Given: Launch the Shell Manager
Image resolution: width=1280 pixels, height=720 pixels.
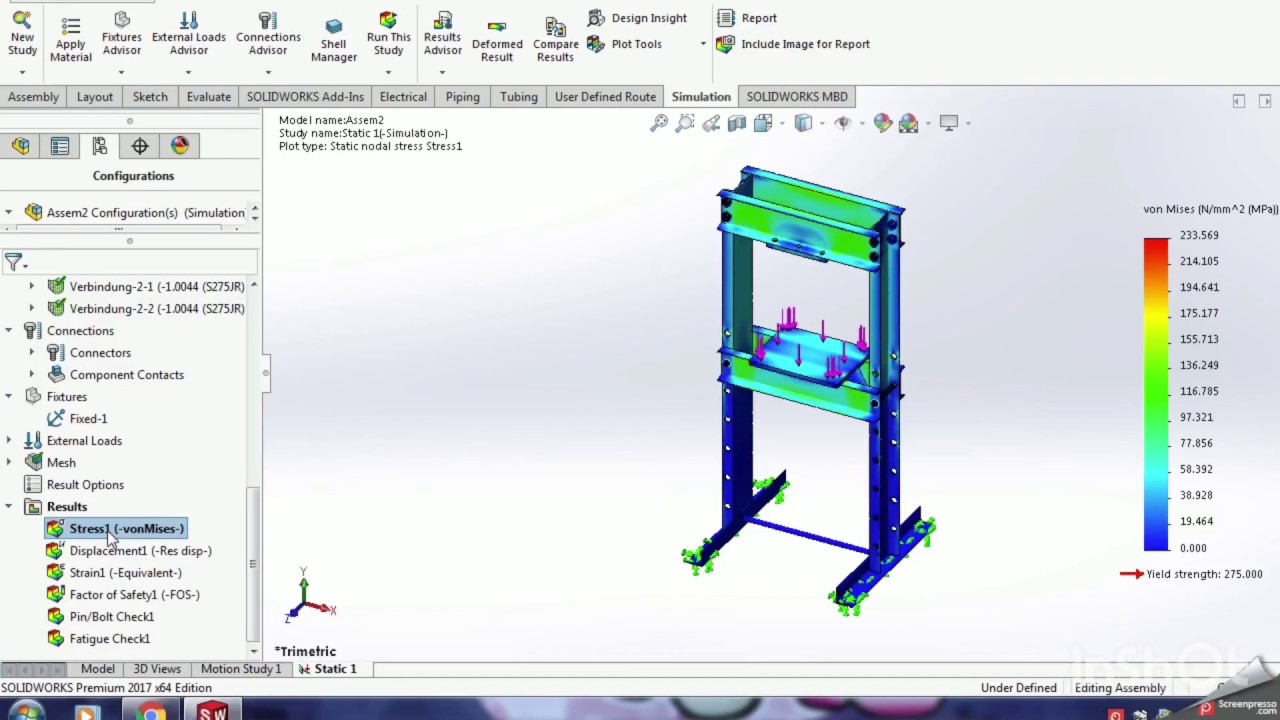Looking at the screenshot, I should pyautogui.click(x=334, y=40).
